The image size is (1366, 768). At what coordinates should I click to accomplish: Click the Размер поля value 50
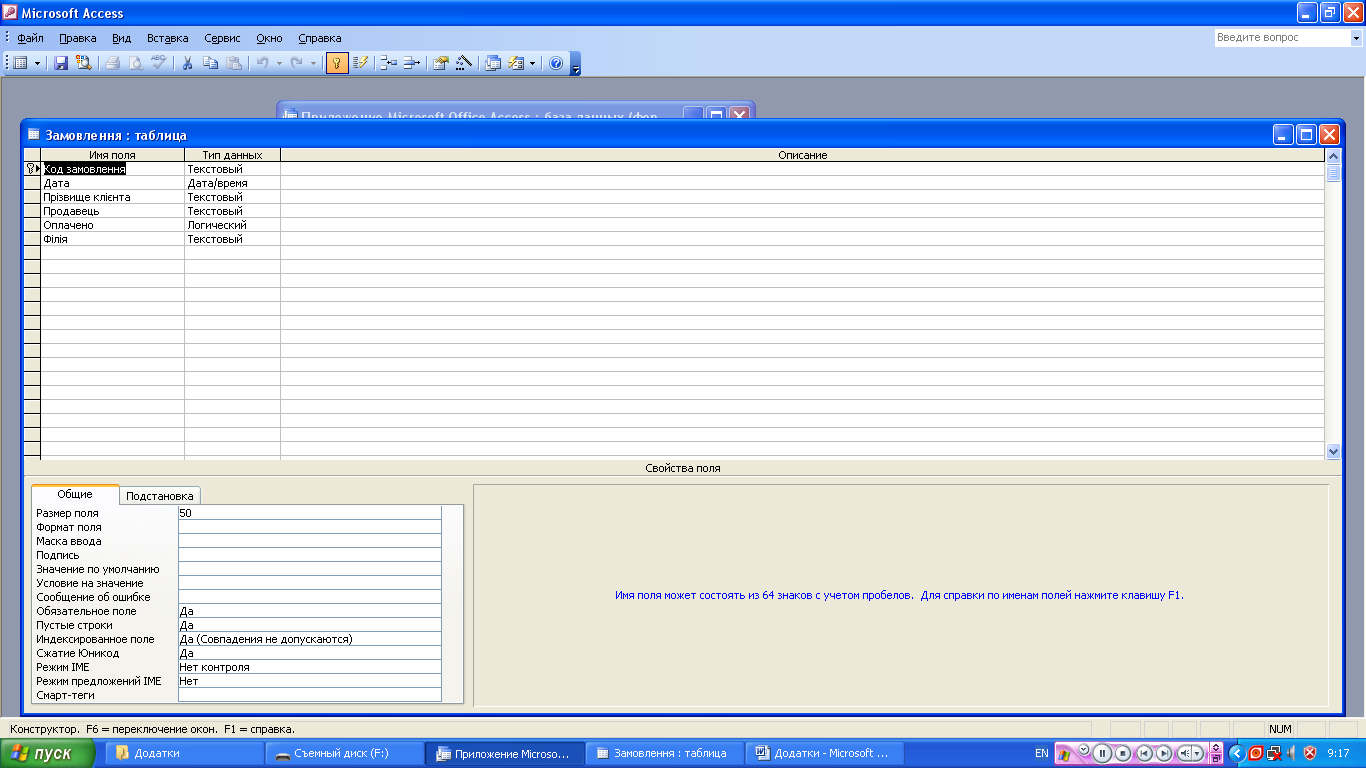309,513
